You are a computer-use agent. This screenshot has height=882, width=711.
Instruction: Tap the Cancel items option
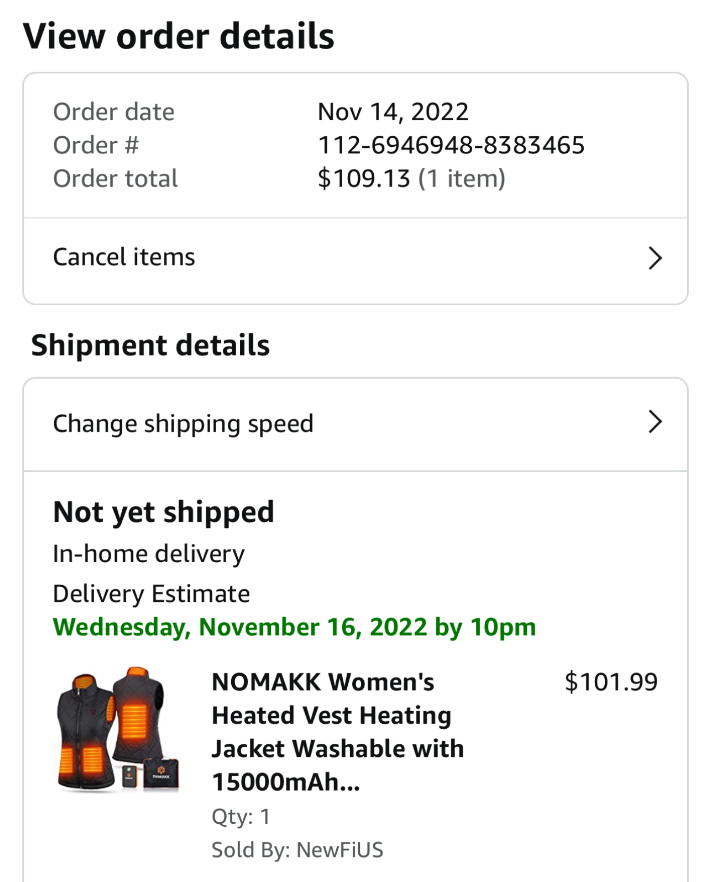pos(124,257)
